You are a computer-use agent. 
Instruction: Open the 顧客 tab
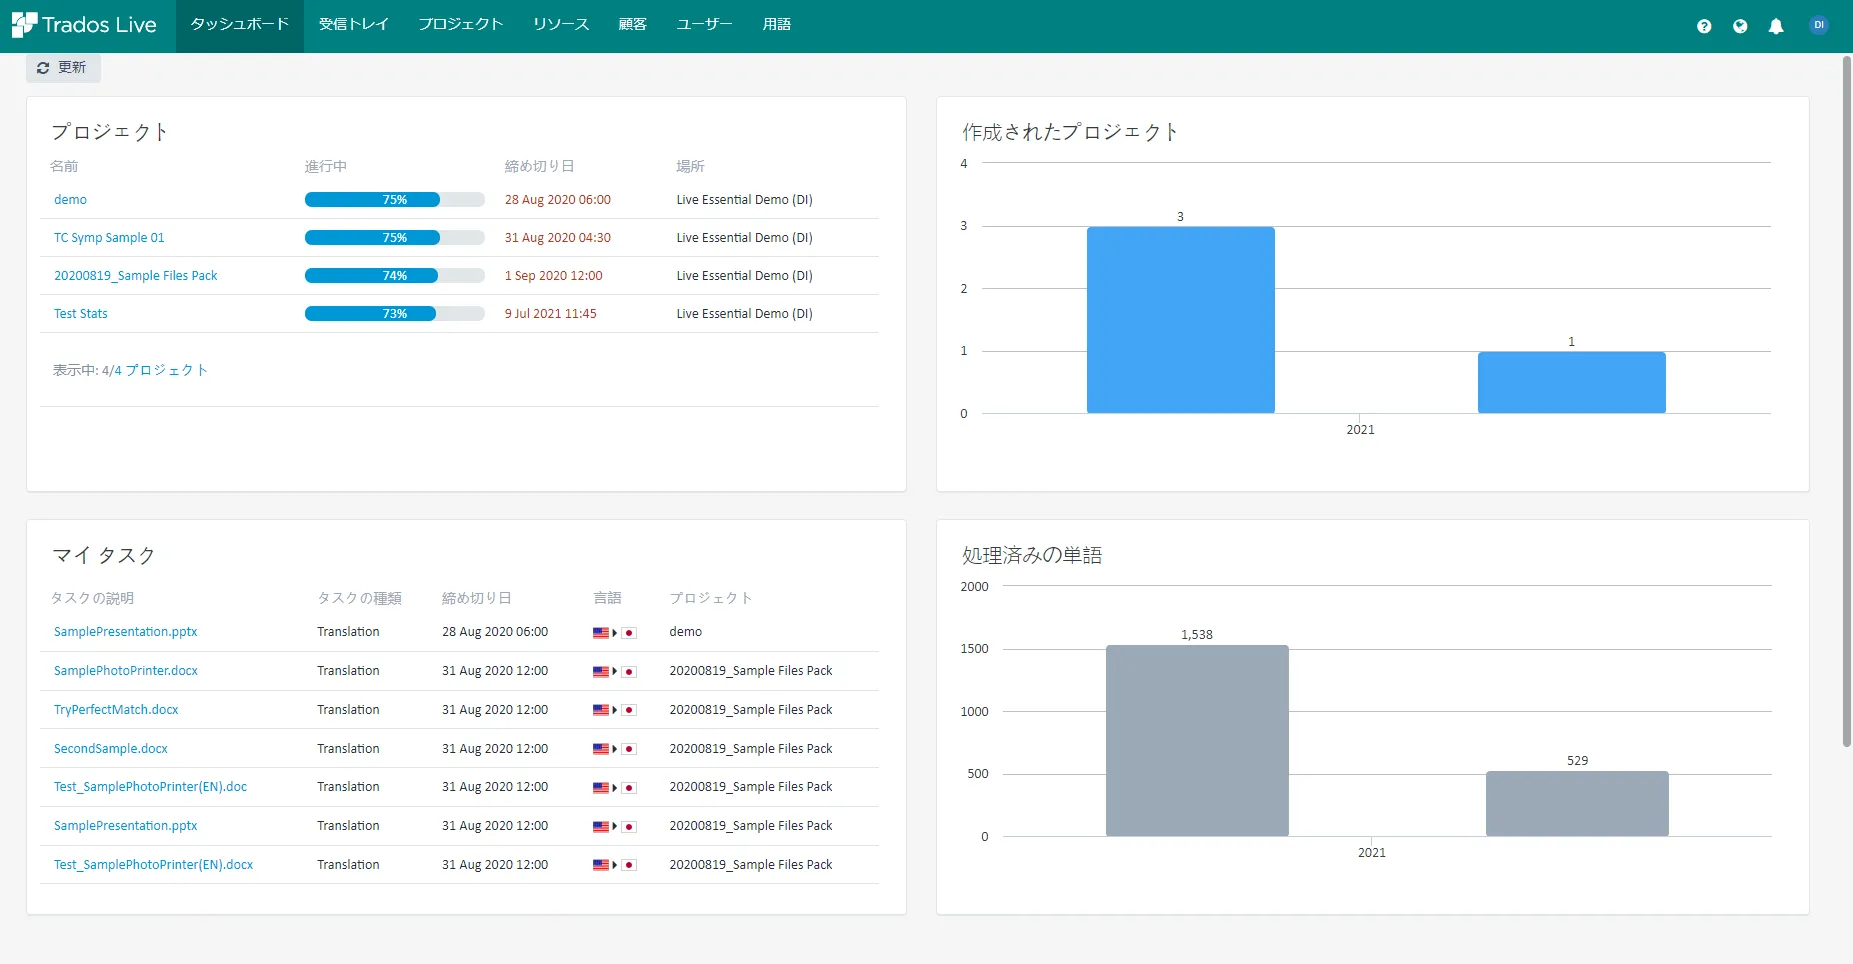(633, 25)
